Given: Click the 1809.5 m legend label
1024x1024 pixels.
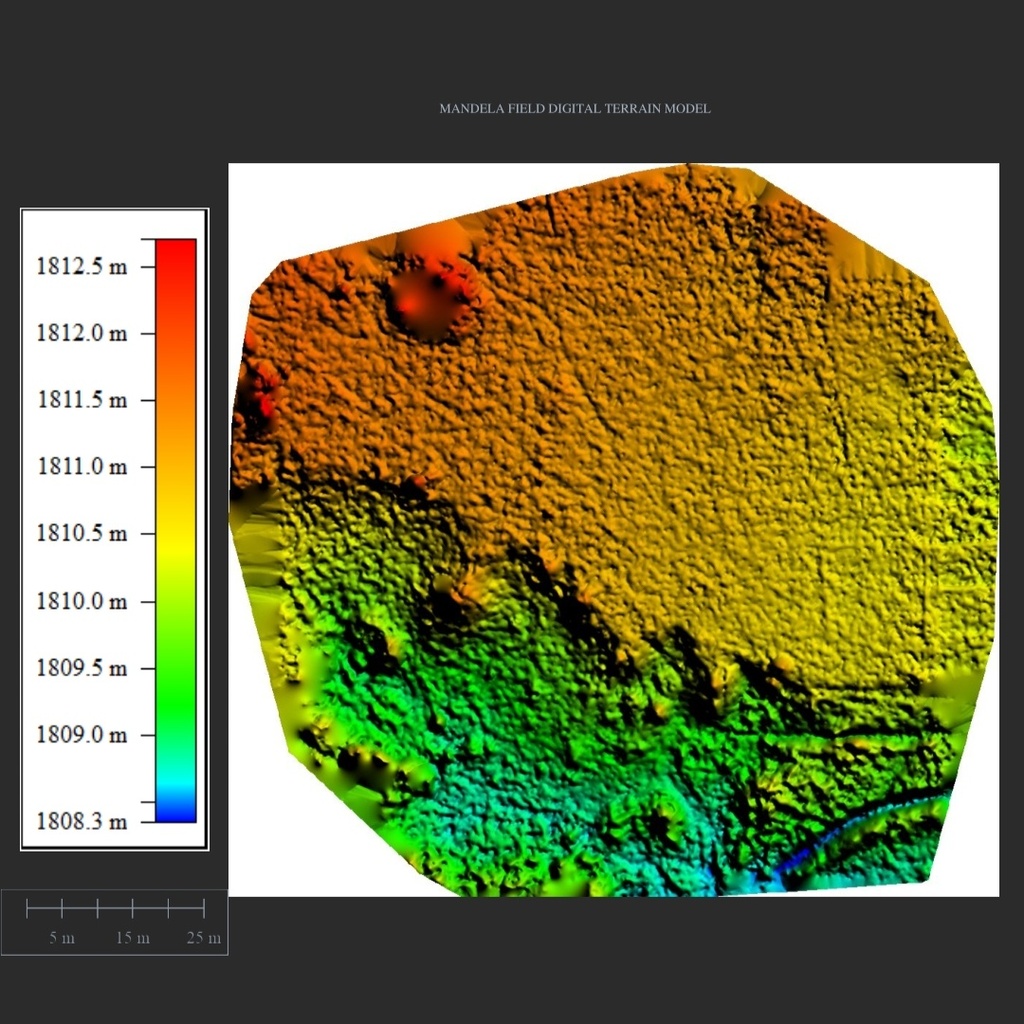Looking at the screenshot, I should pyautogui.click(x=82, y=668).
